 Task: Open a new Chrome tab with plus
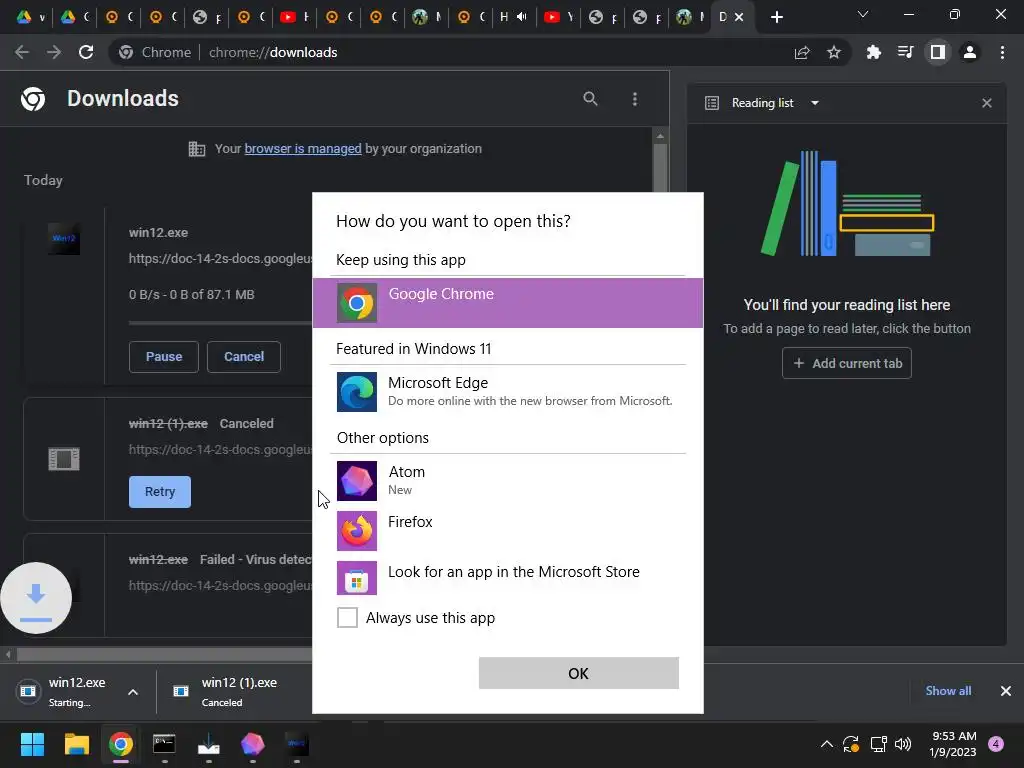(x=776, y=18)
